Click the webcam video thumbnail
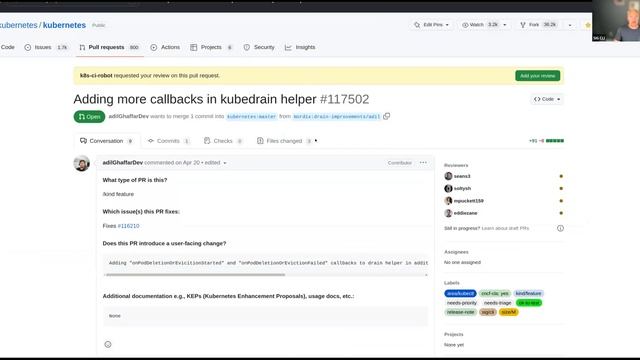The height and width of the screenshot is (360, 640). 616,20
